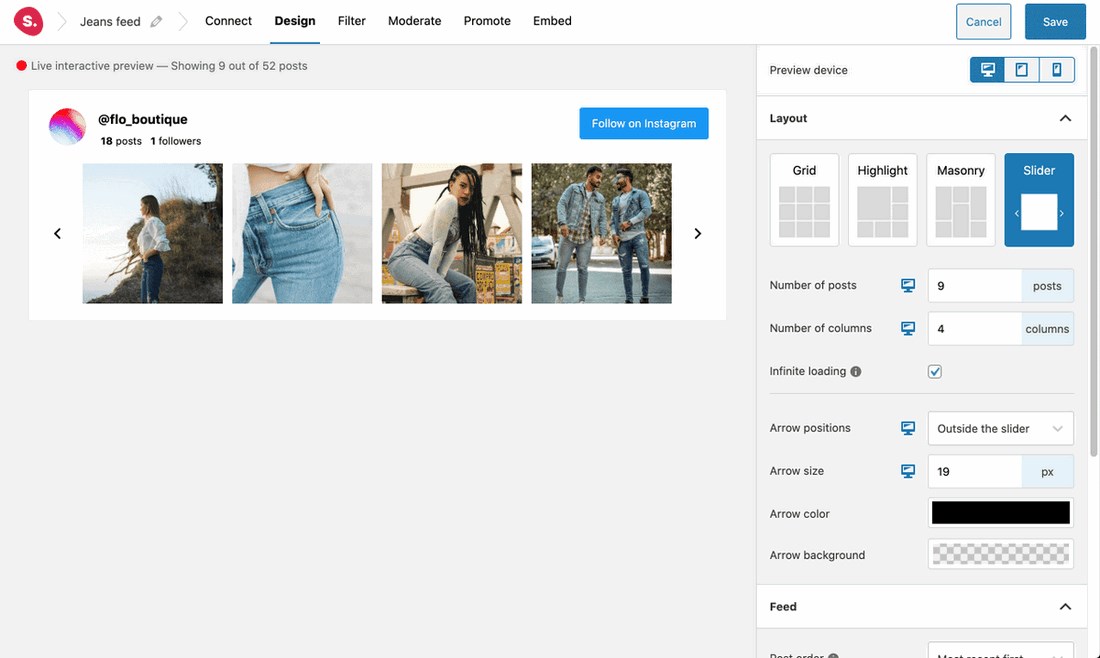Click '18 posts' count text
1100x658 pixels.
pyautogui.click(x=121, y=141)
